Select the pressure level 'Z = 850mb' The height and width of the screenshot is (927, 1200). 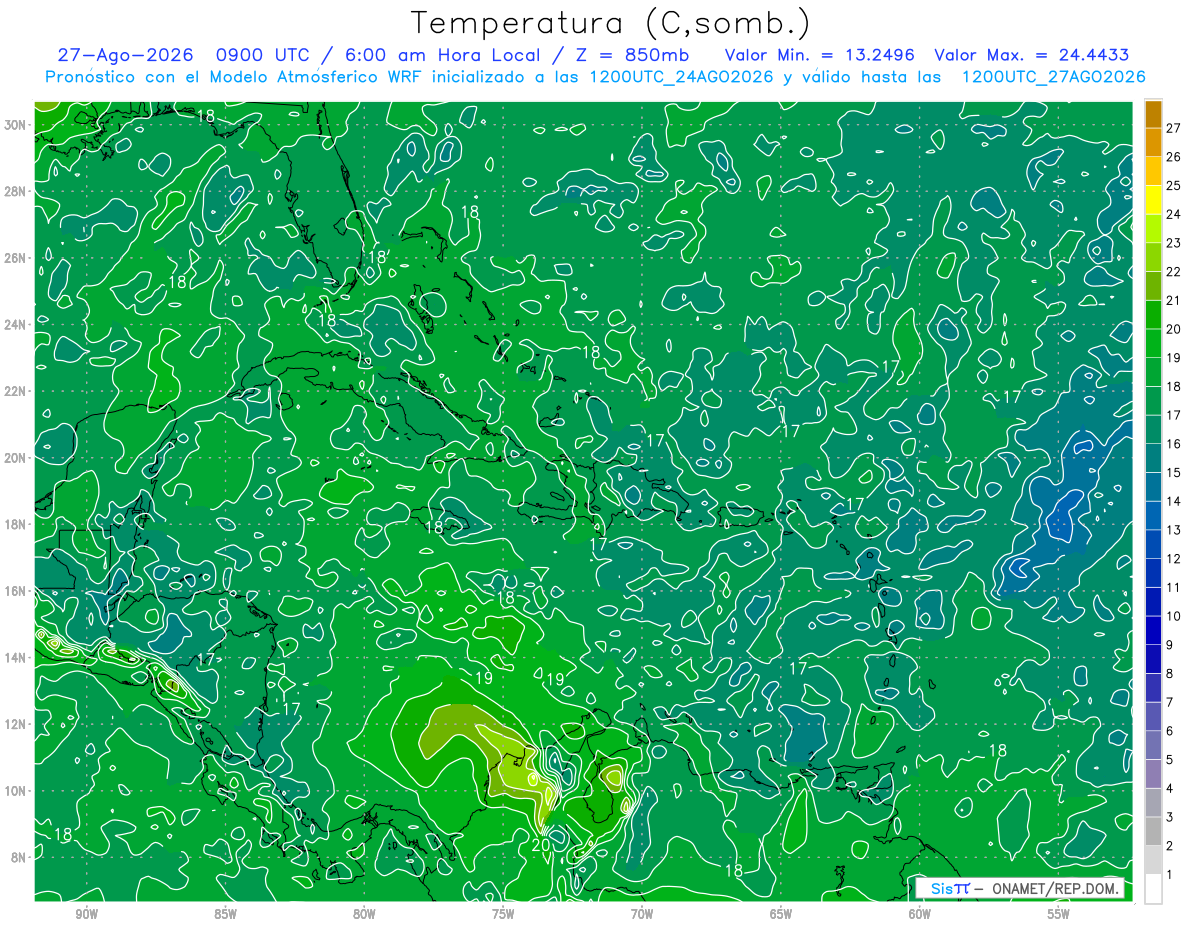[632, 55]
